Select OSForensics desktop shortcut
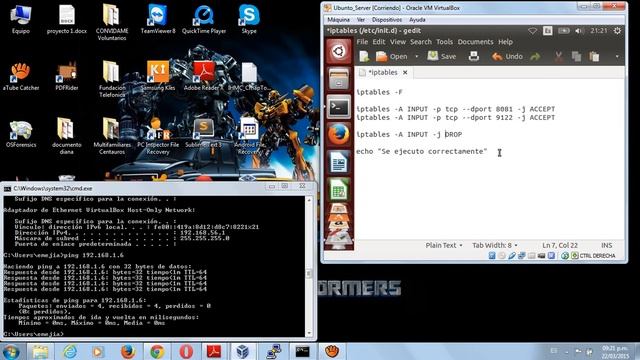Image resolution: width=640 pixels, height=360 pixels. 21,133
